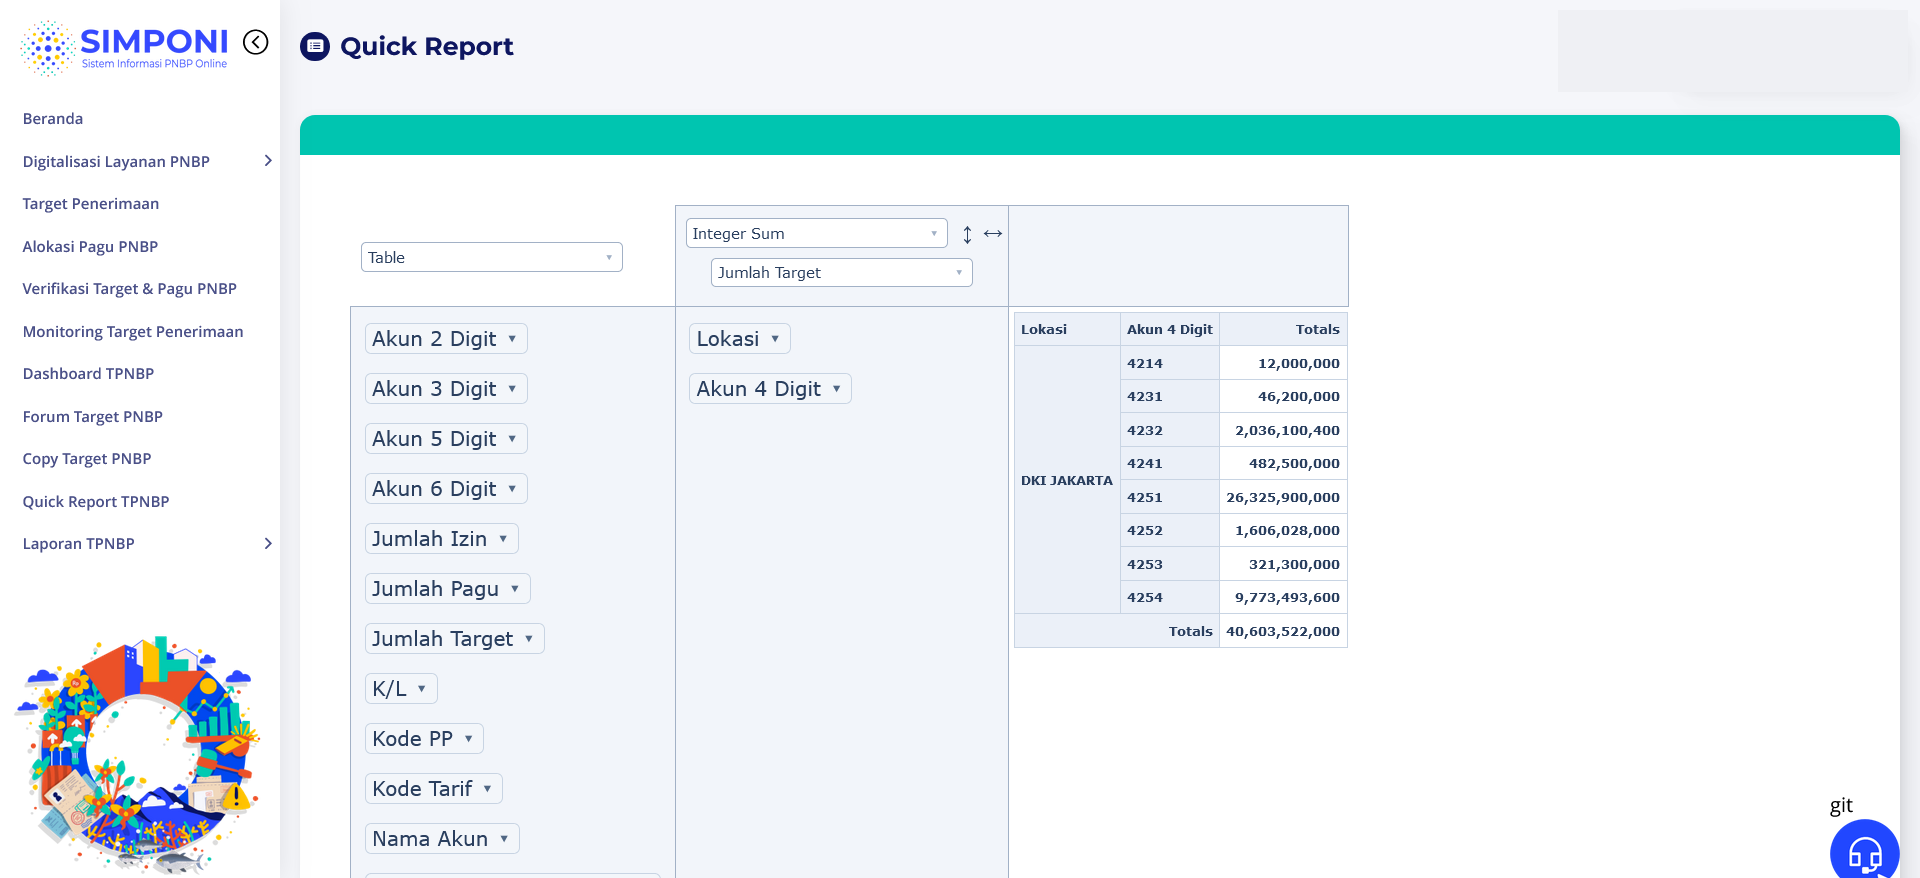Open Kode Tarif filter triangle
The width and height of the screenshot is (1920, 878).
click(x=487, y=789)
